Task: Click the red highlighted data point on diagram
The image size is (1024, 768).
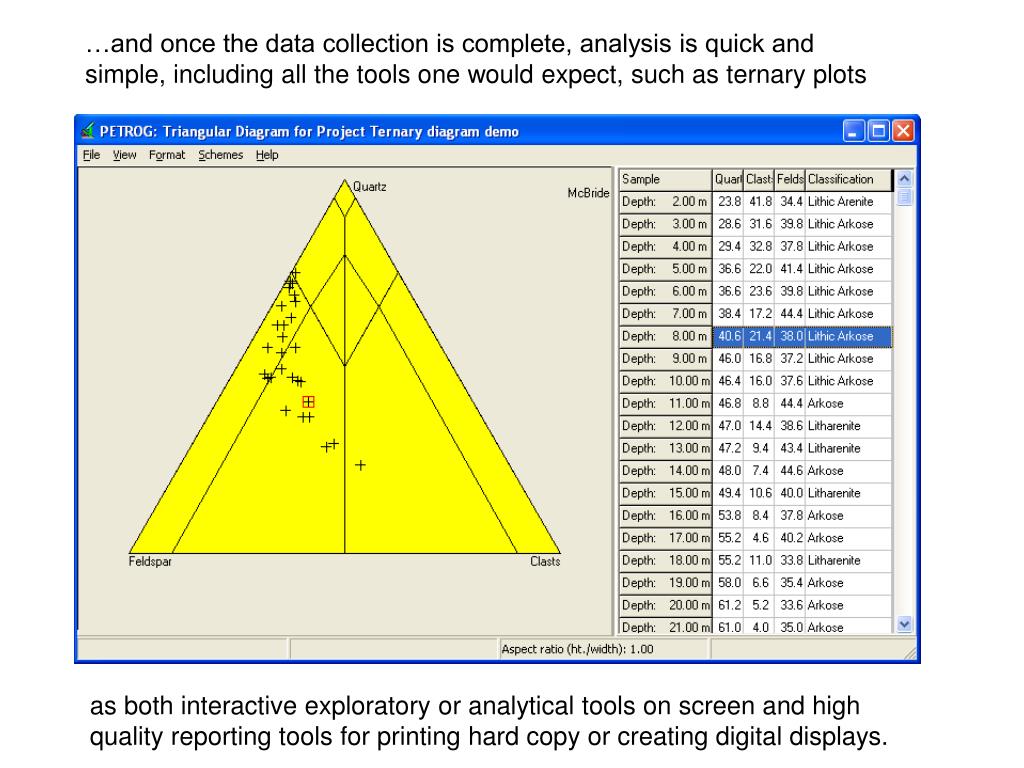Action: click(308, 402)
